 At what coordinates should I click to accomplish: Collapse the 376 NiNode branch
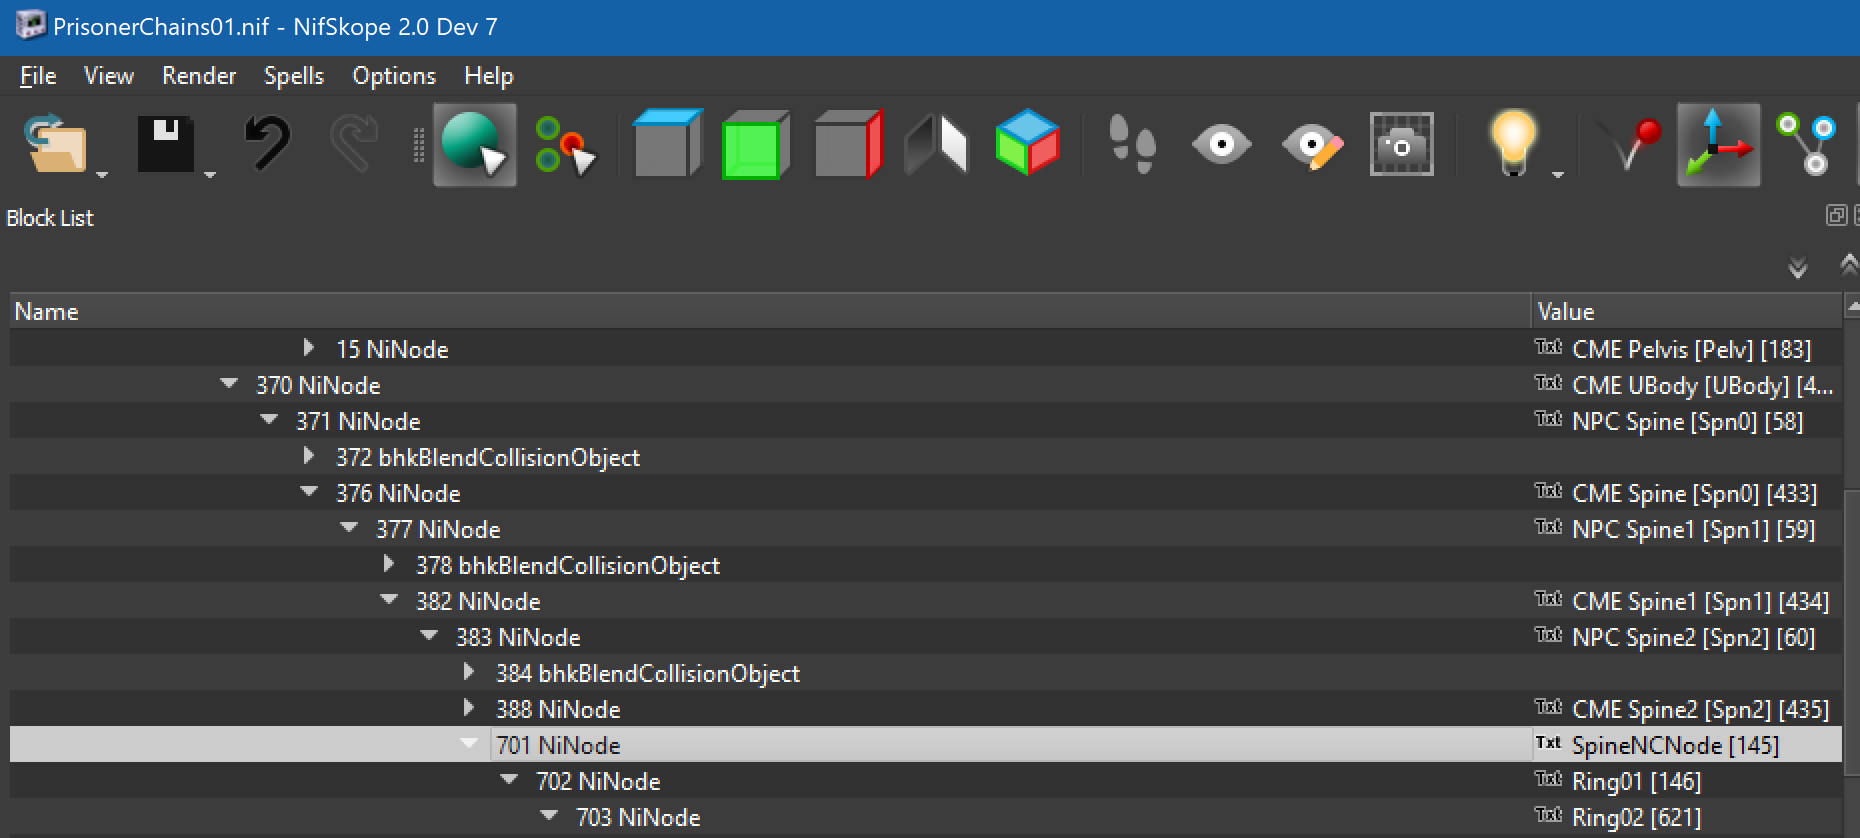[309, 491]
